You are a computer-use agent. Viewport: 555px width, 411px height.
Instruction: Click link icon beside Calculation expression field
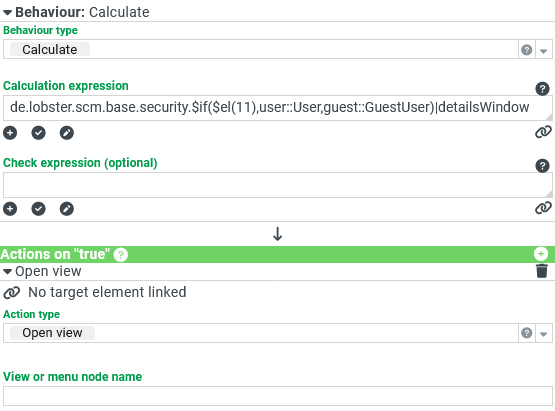click(x=543, y=132)
